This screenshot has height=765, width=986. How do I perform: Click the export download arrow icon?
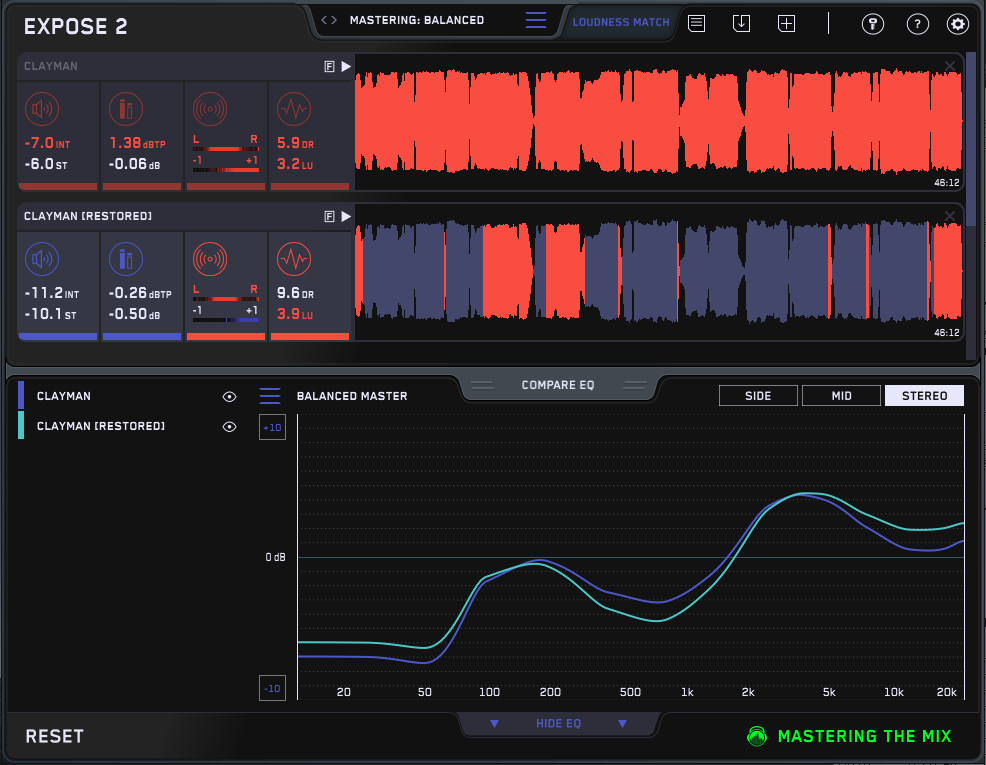click(x=741, y=23)
